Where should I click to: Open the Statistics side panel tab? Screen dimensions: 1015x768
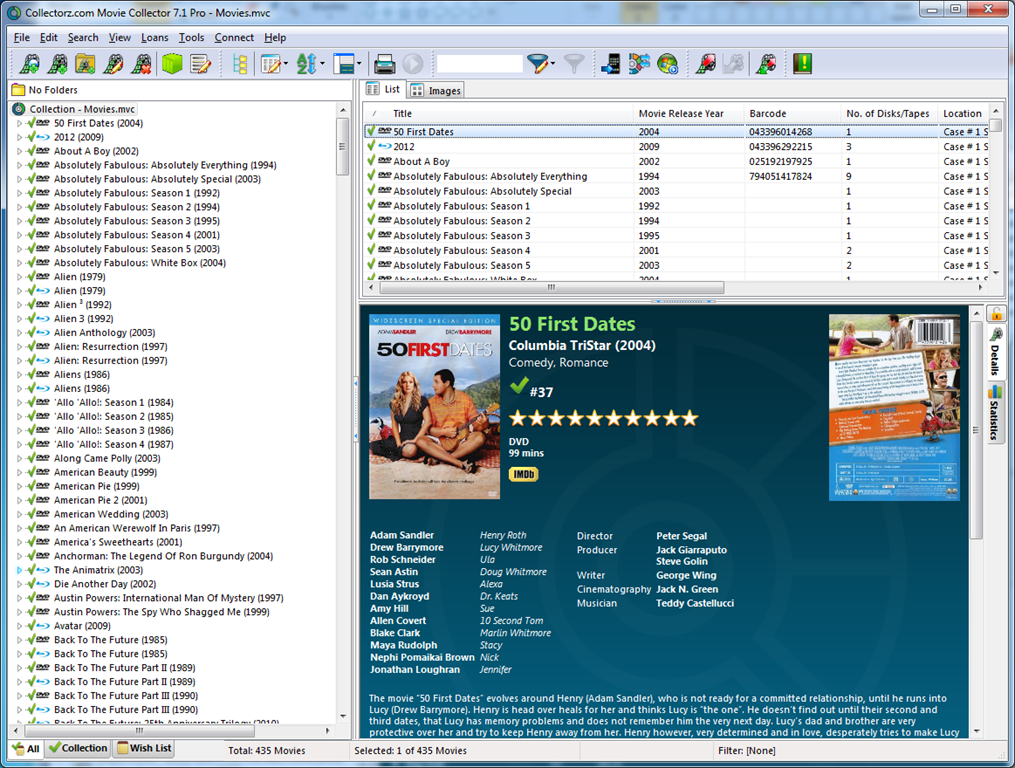click(x=996, y=412)
